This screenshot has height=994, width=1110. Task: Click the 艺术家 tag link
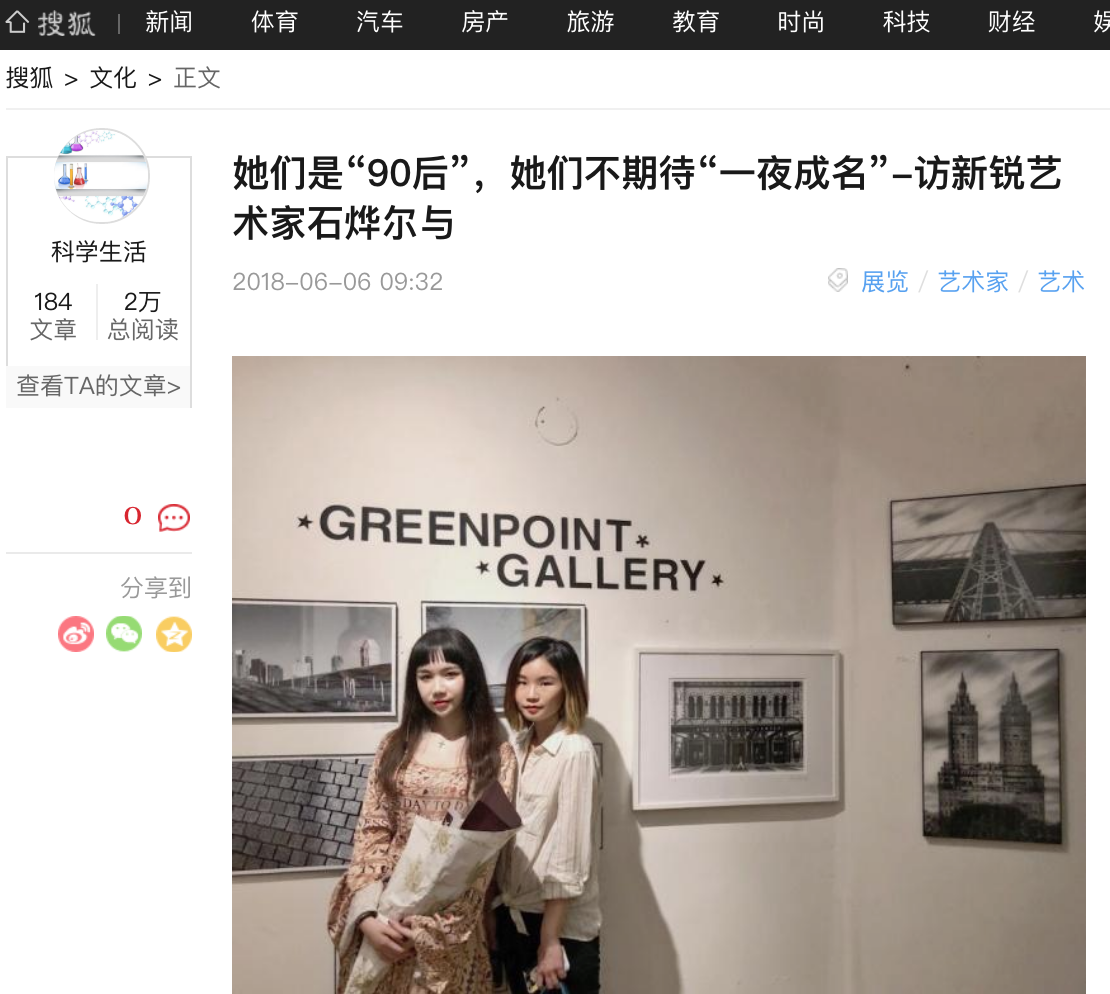point(973,282)
